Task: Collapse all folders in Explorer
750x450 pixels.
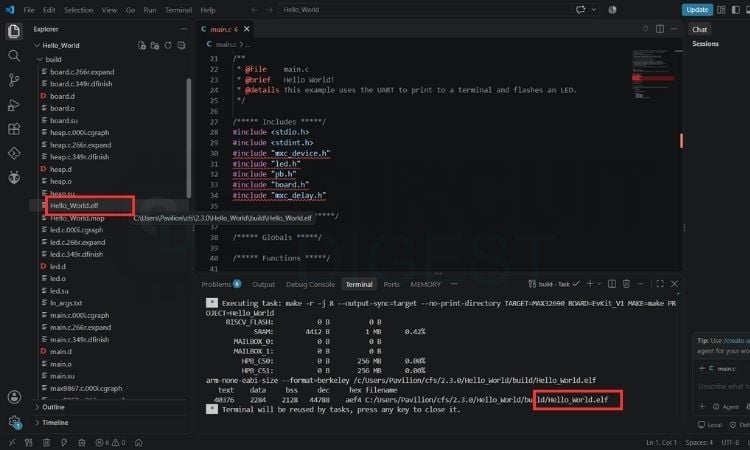Action: (x=181, y=45)
